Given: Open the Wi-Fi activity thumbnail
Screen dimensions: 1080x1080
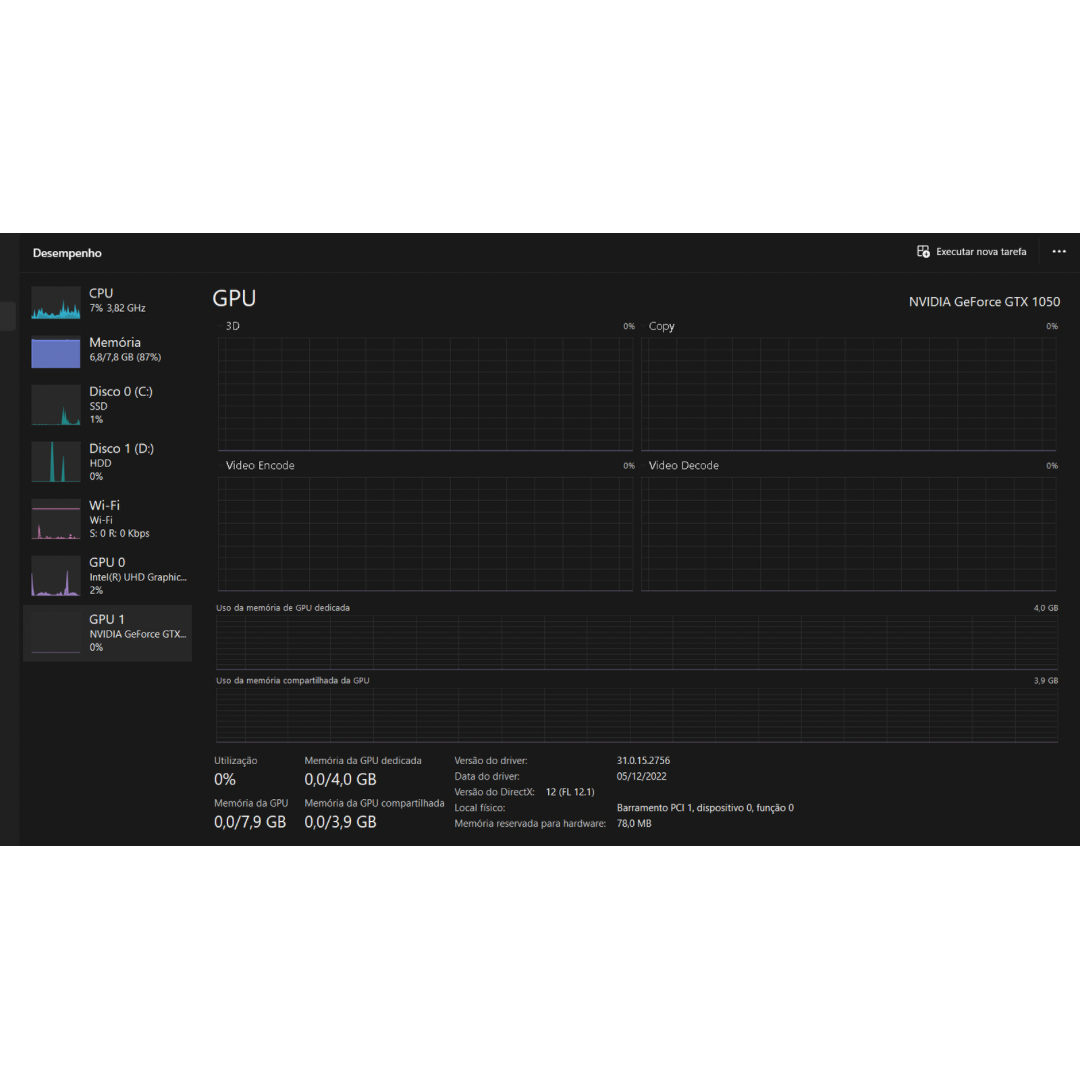Looking at the screenshot, I should (x=56, y=519).
